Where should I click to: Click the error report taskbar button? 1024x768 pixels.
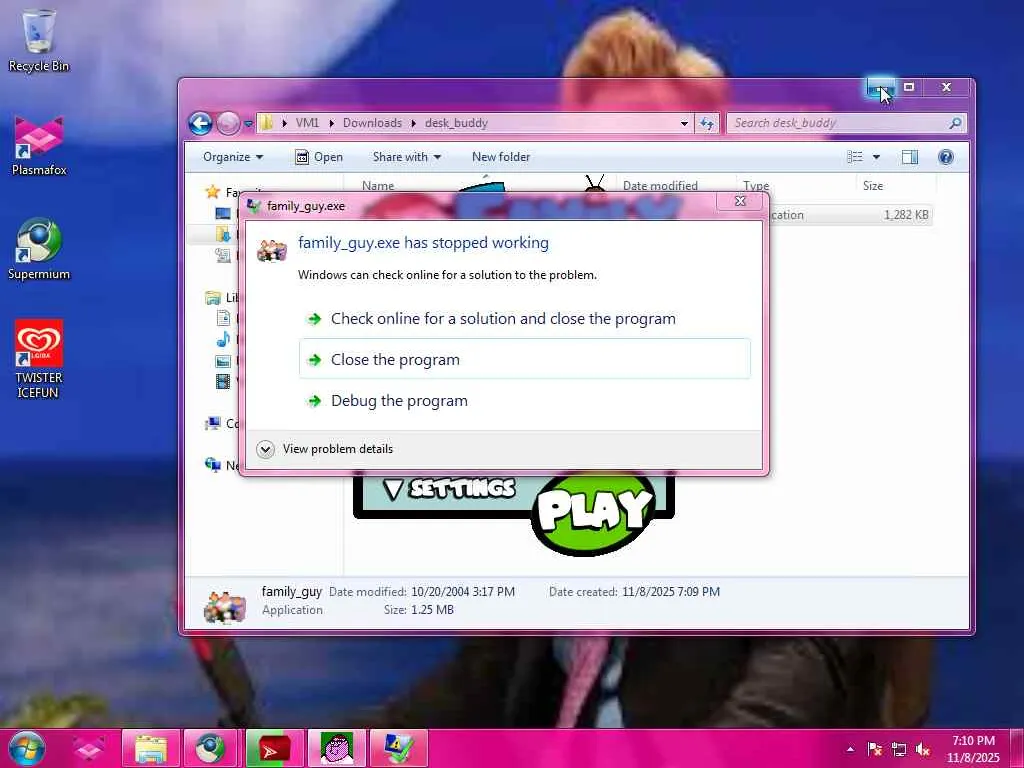click(x=398, y=748)
